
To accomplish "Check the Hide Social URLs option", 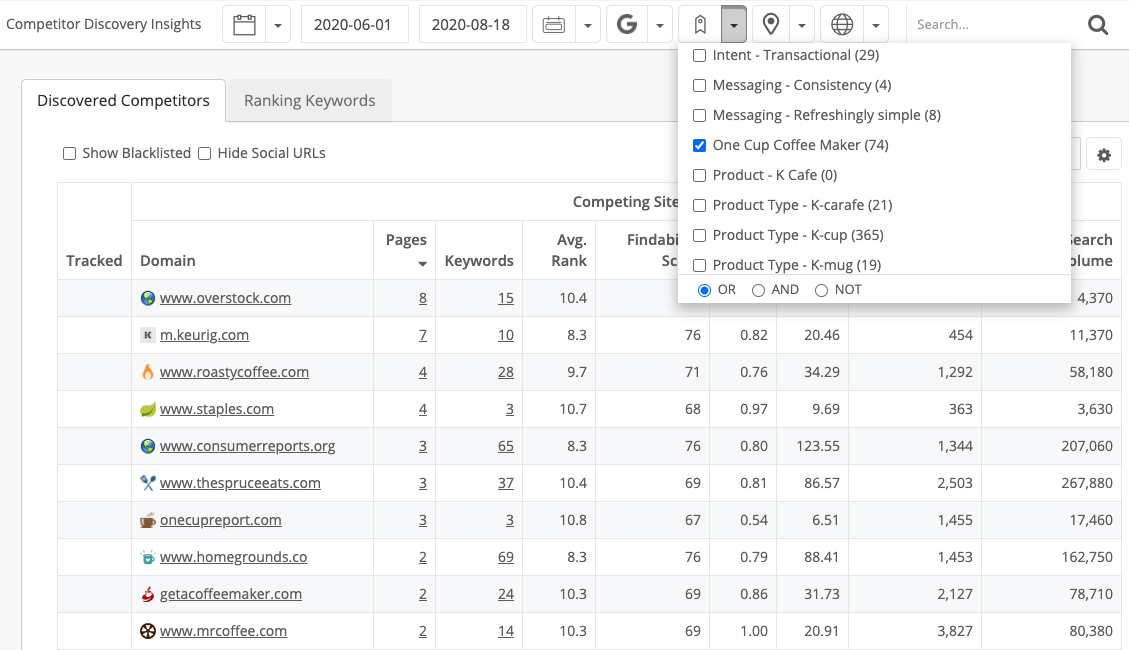I will pos(204,154).
